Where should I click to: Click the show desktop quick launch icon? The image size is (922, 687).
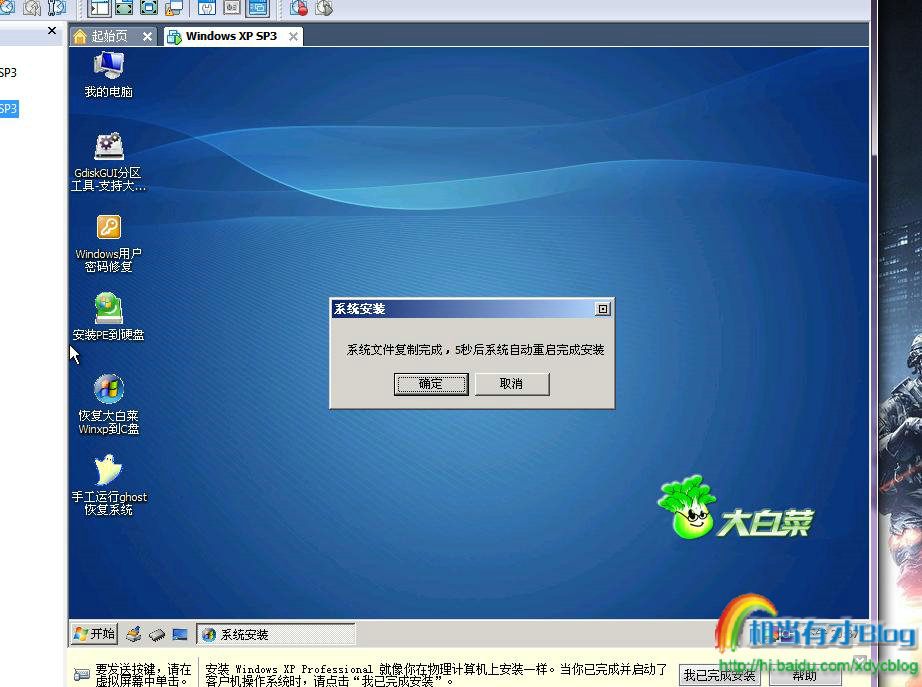(x=180, y=635)
